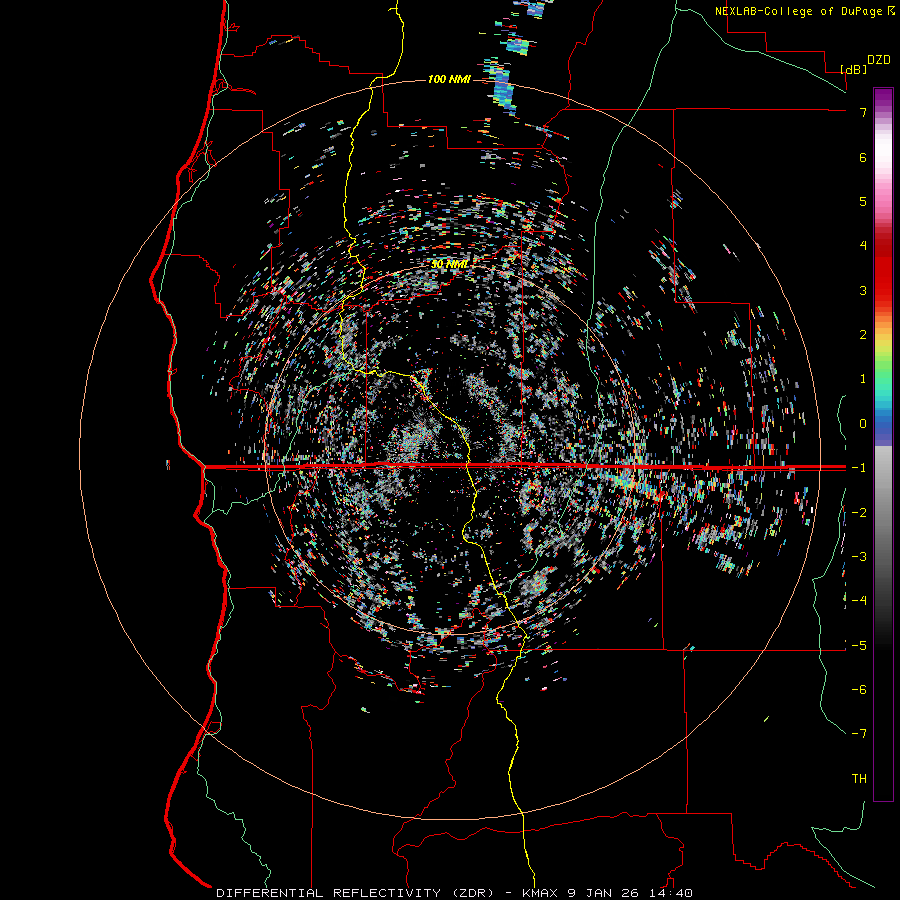
Task: Click the 6 value on the color scale
Action: click(863, 157)
